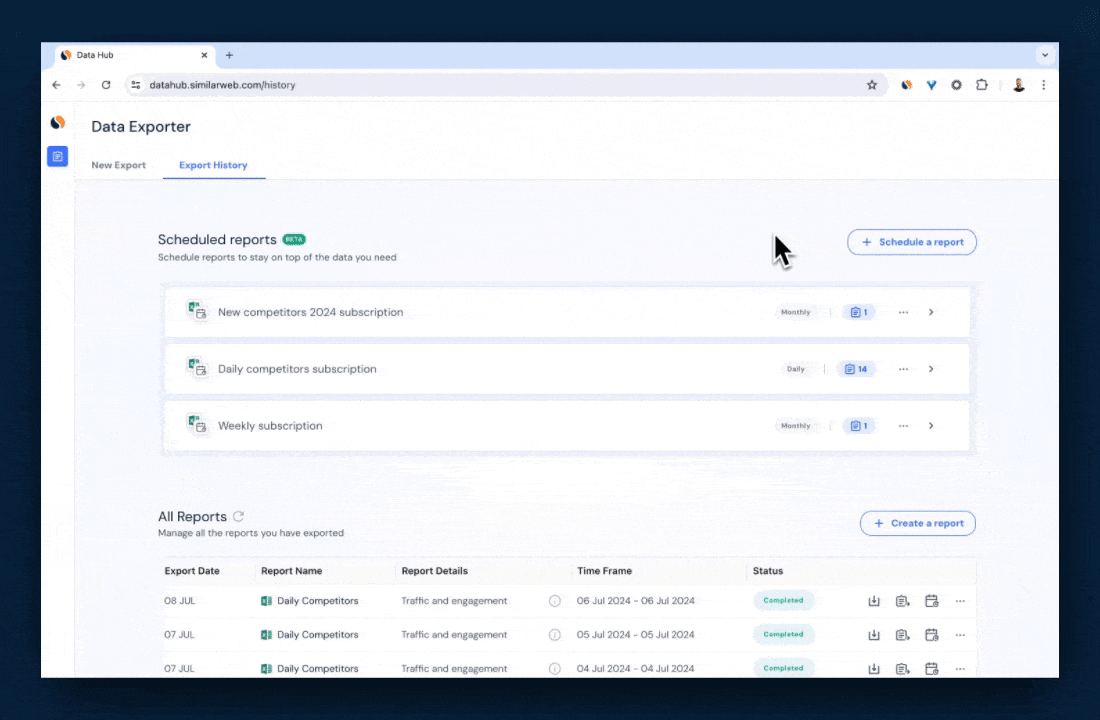The width and height of the screenshot is (1100, 720).
Task: Copy report details for the 07 JUL report
Action: coord(903,634)
